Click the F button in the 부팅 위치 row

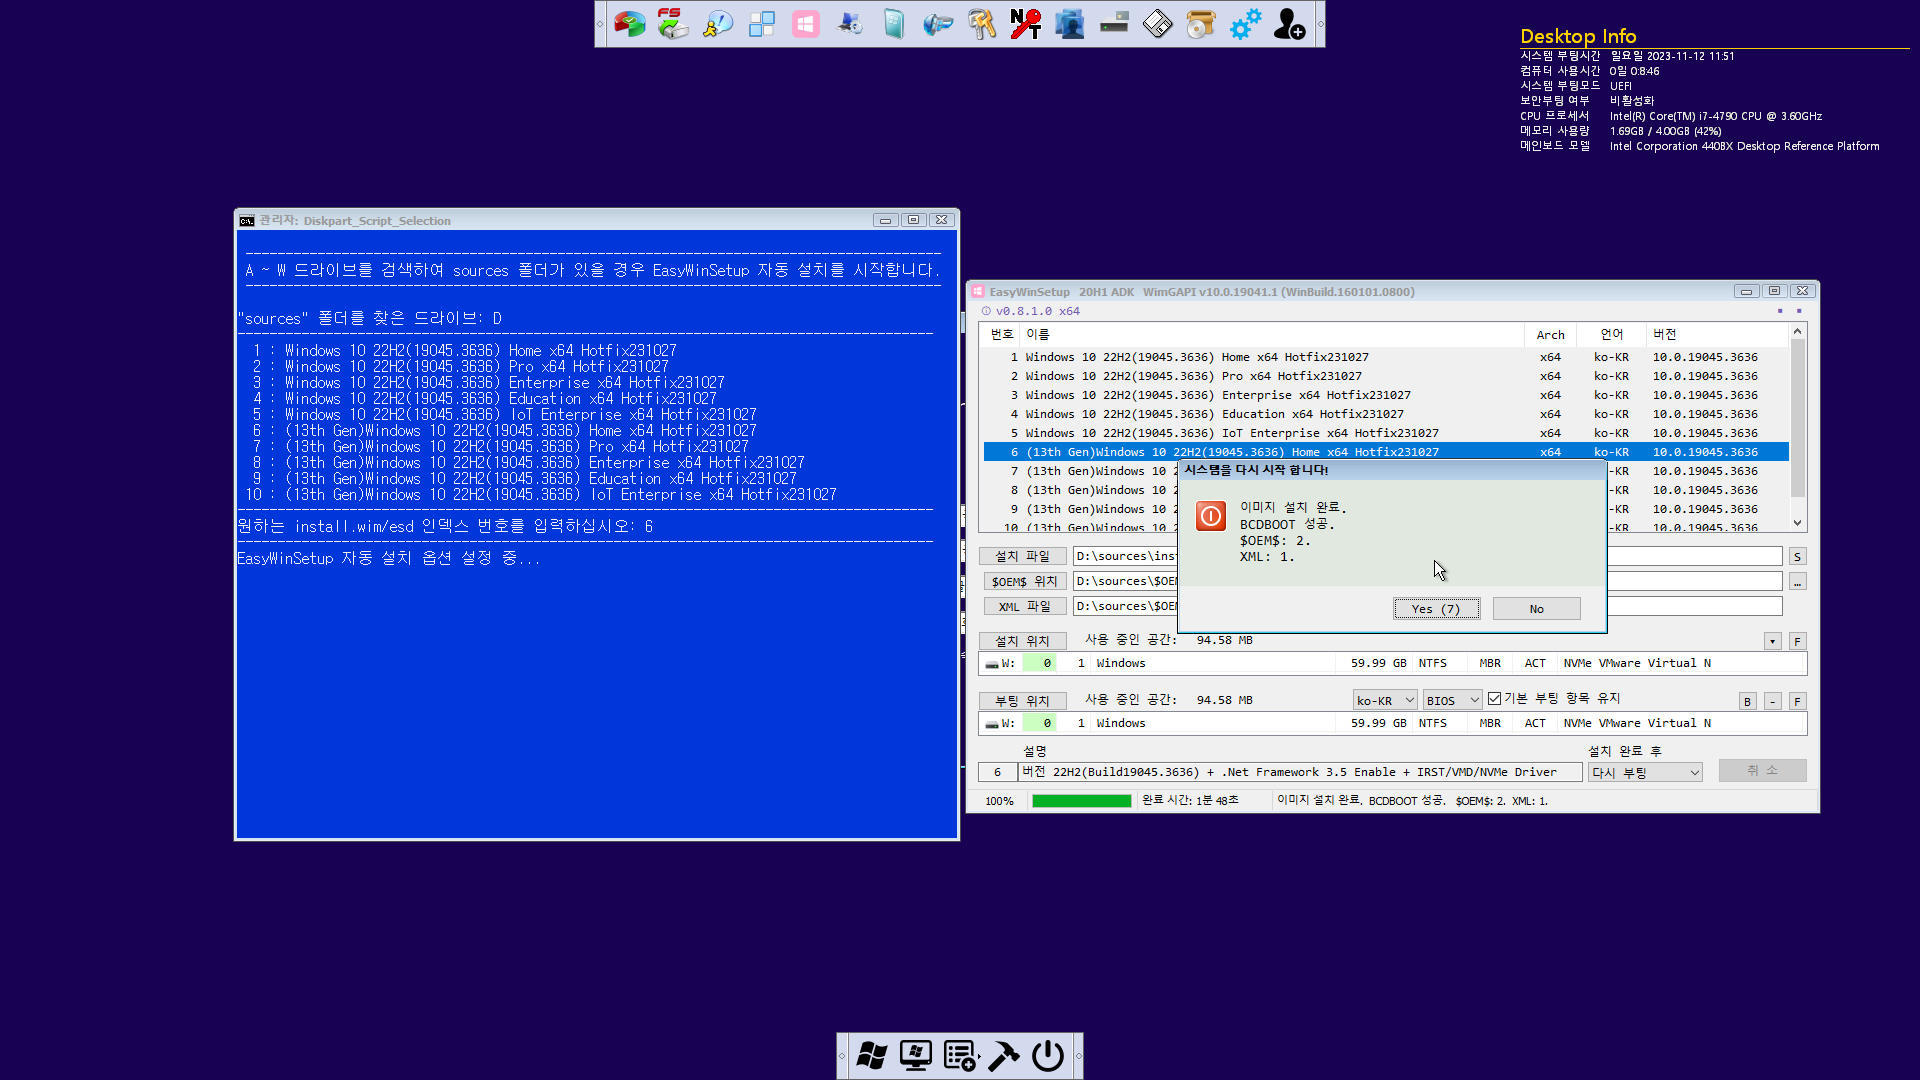1797,701
